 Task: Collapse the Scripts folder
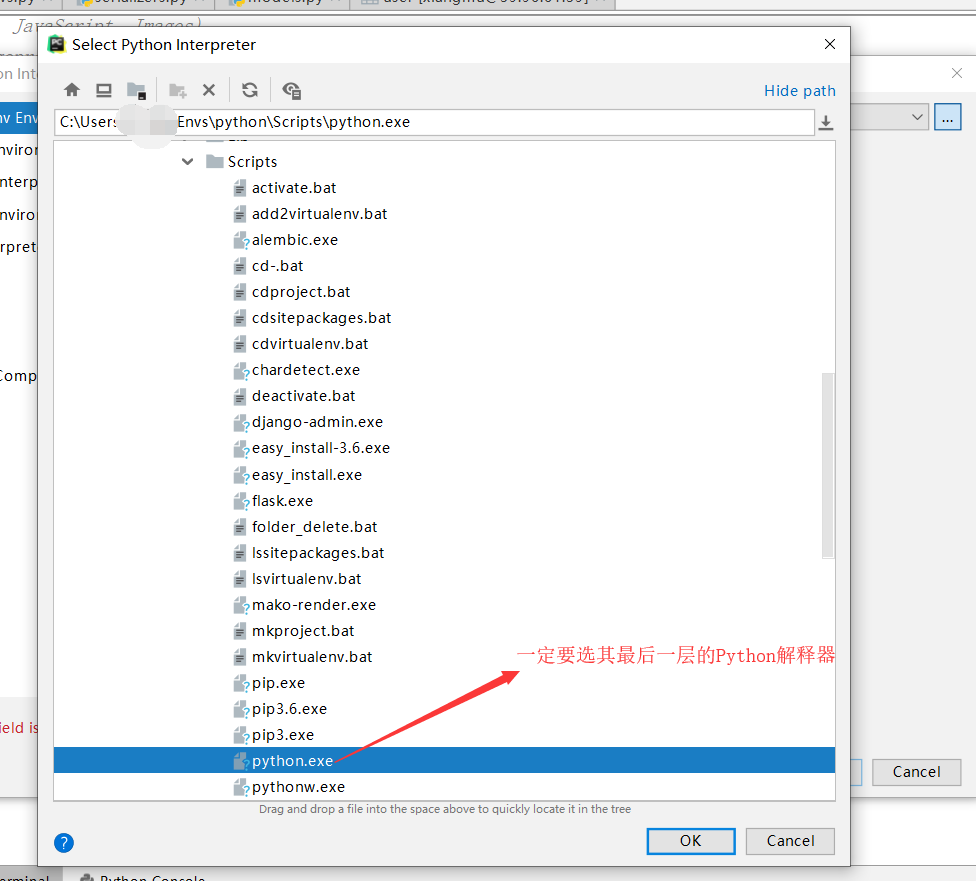pyautogui.click(x=187, y=161)
